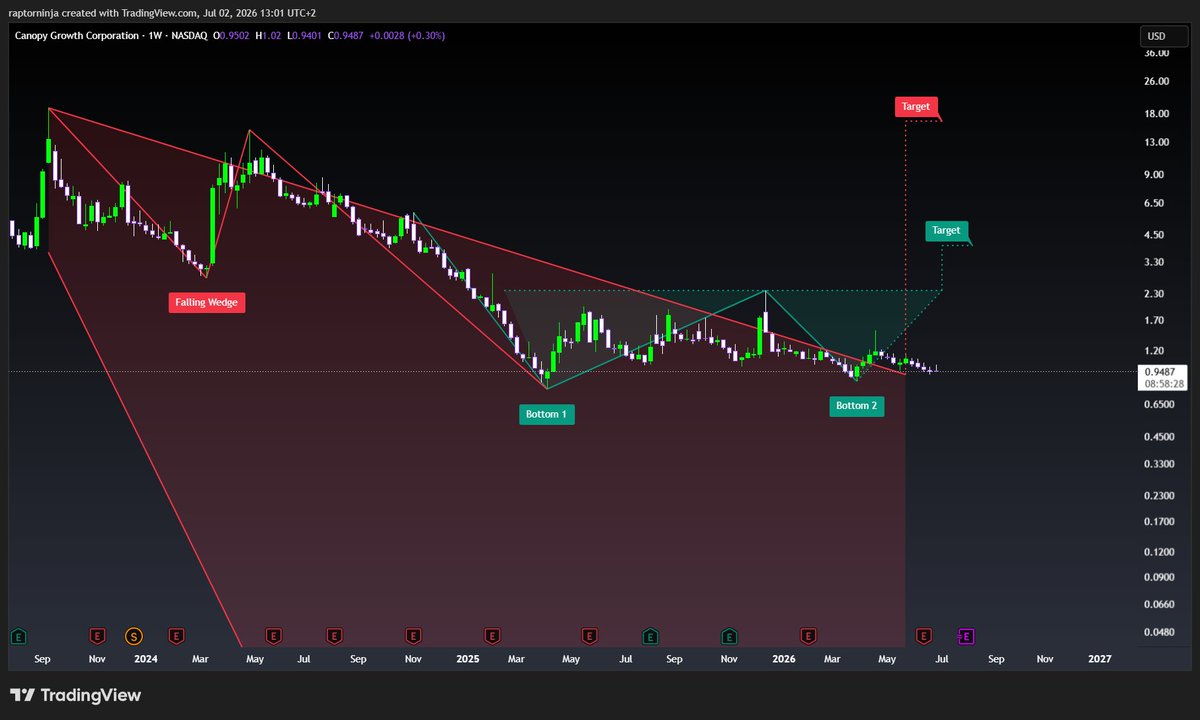The image size is (1200, 720).
Task: Click the green earnings marker at Nov 2025
Action: [x=730, y=635]
